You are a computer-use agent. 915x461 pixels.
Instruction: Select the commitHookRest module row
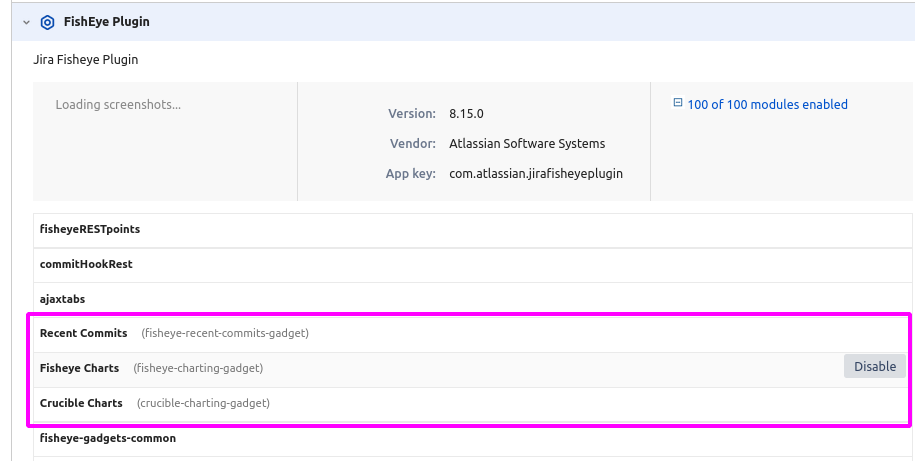[x=473, y=265]
